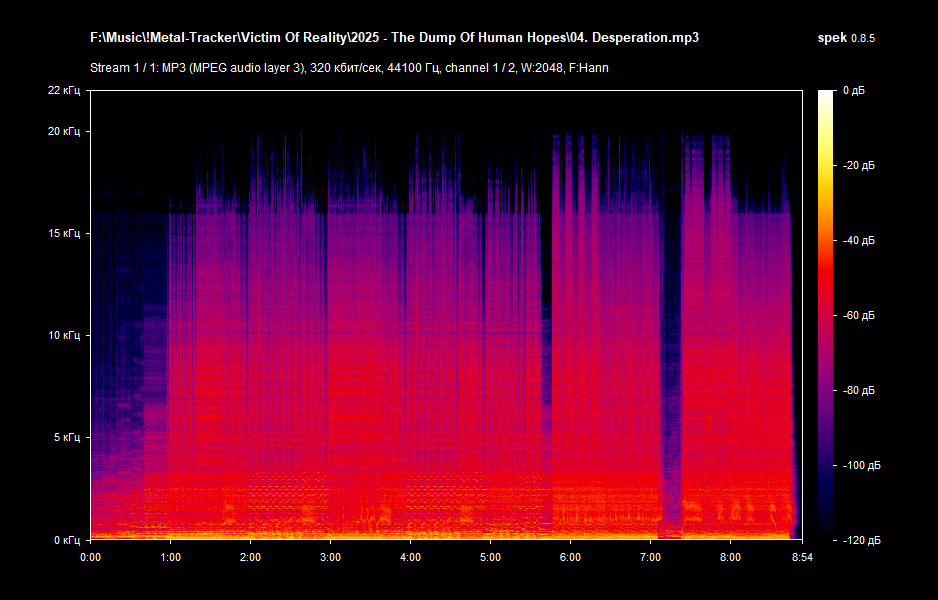The image size is (938, 600).
Task: Click the -120 дБ level label
Action: (859, 540)
